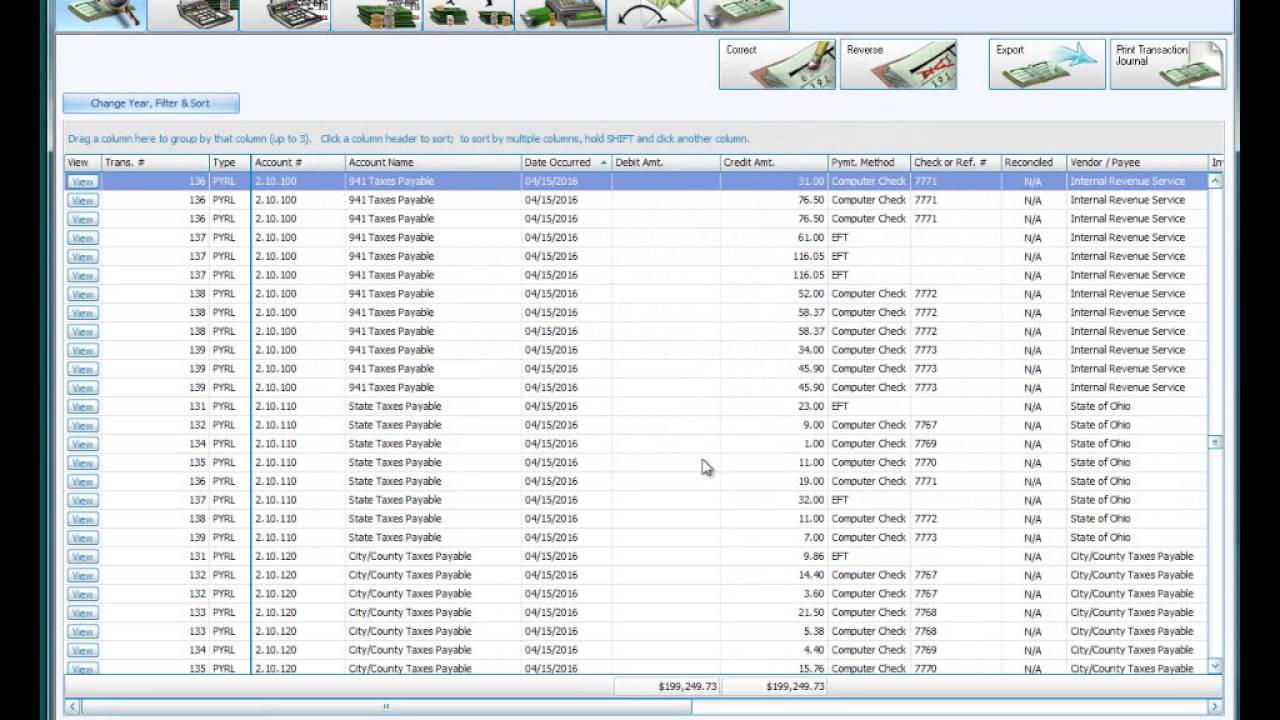Click the cash register toolbar icon
This screenshot has height=720, width=1280.
coord(561,14)
